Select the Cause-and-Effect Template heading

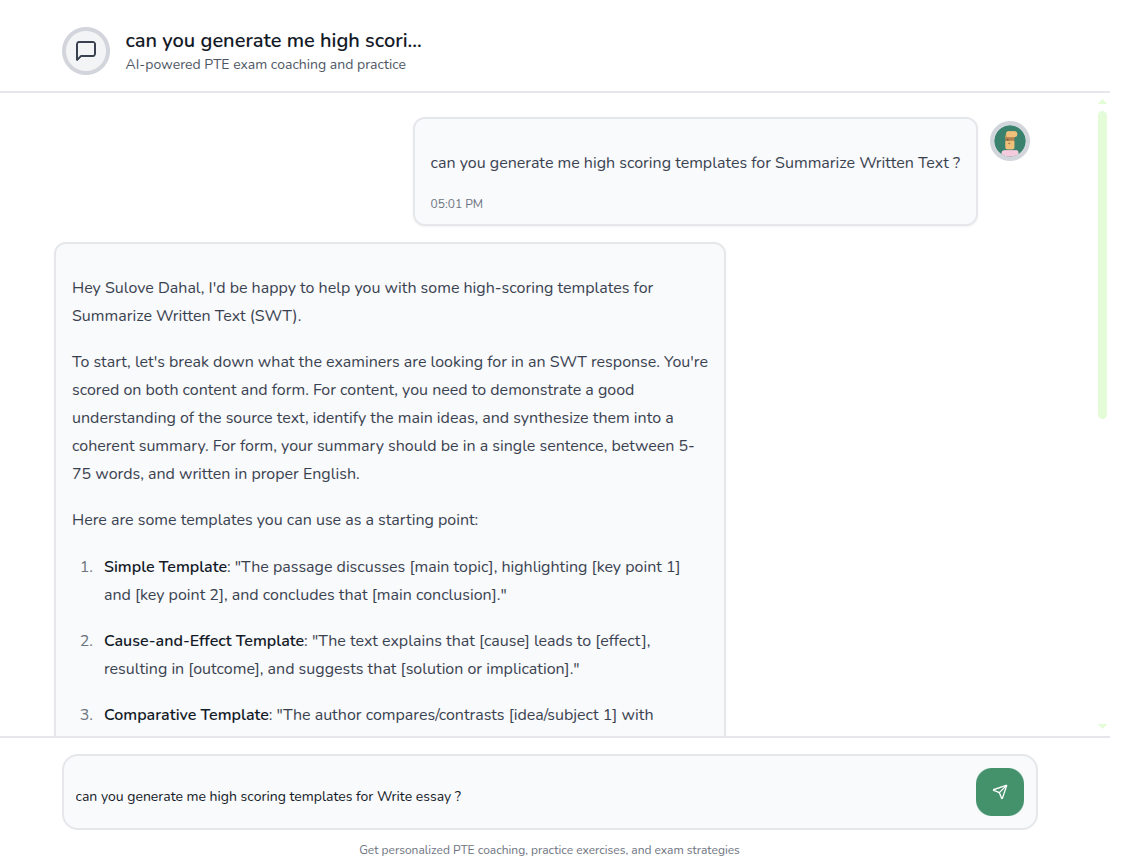(x=203, y=641)
